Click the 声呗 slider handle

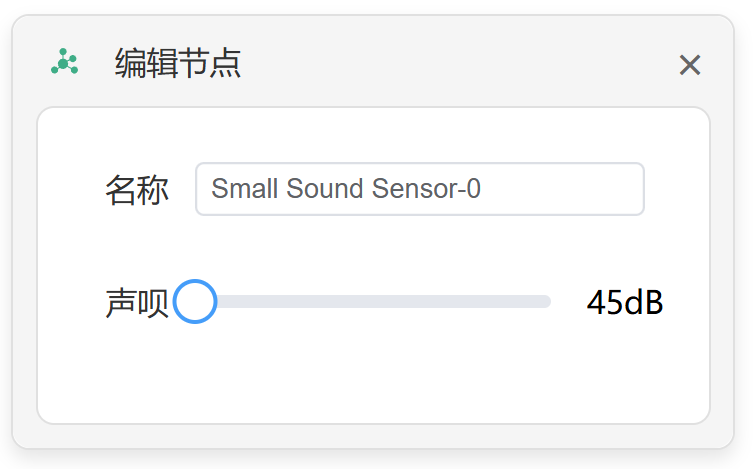195,302
